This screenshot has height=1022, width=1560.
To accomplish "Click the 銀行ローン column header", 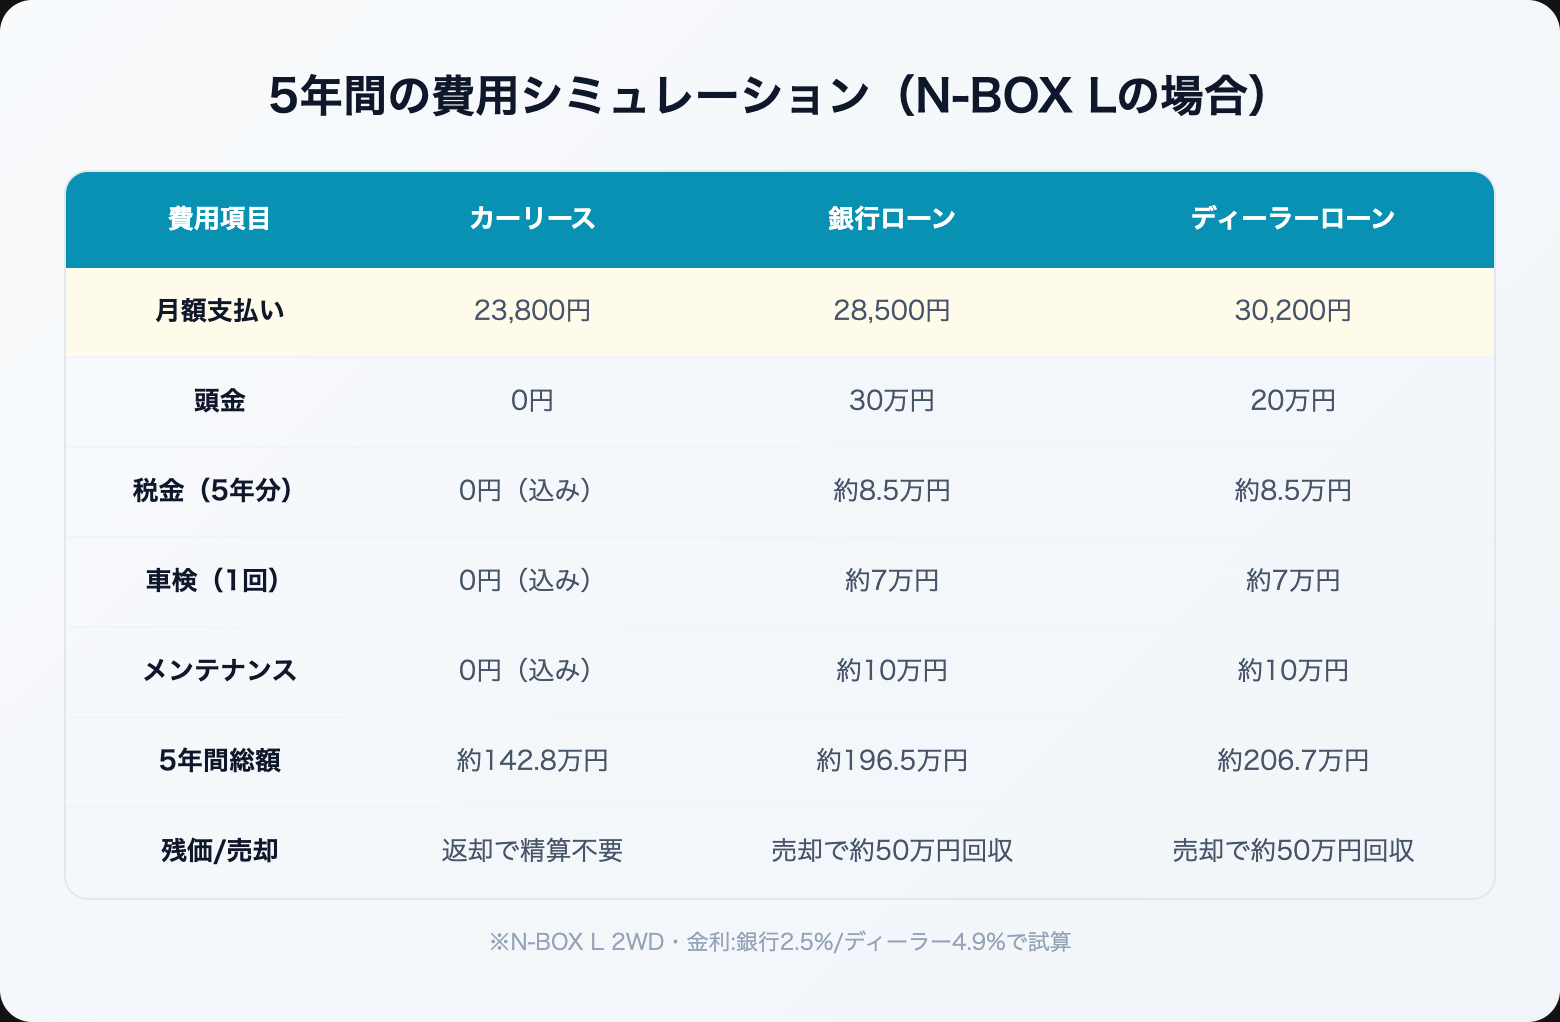I will [891, 218].
